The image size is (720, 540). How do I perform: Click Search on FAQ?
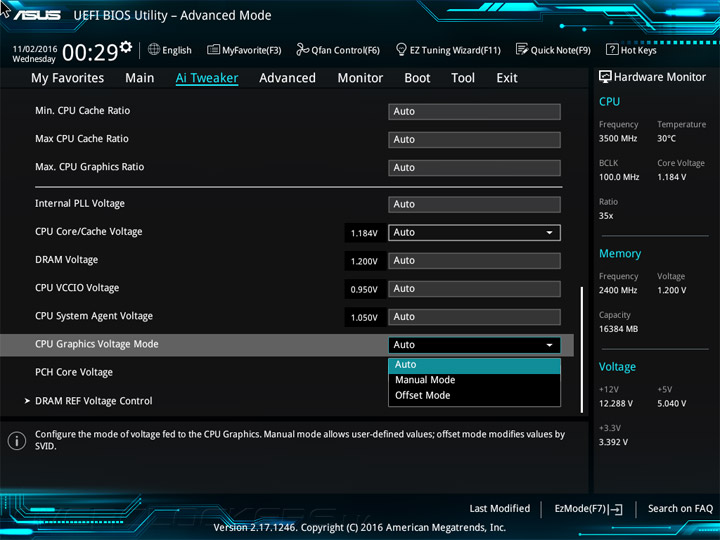(x=681, y=509)
